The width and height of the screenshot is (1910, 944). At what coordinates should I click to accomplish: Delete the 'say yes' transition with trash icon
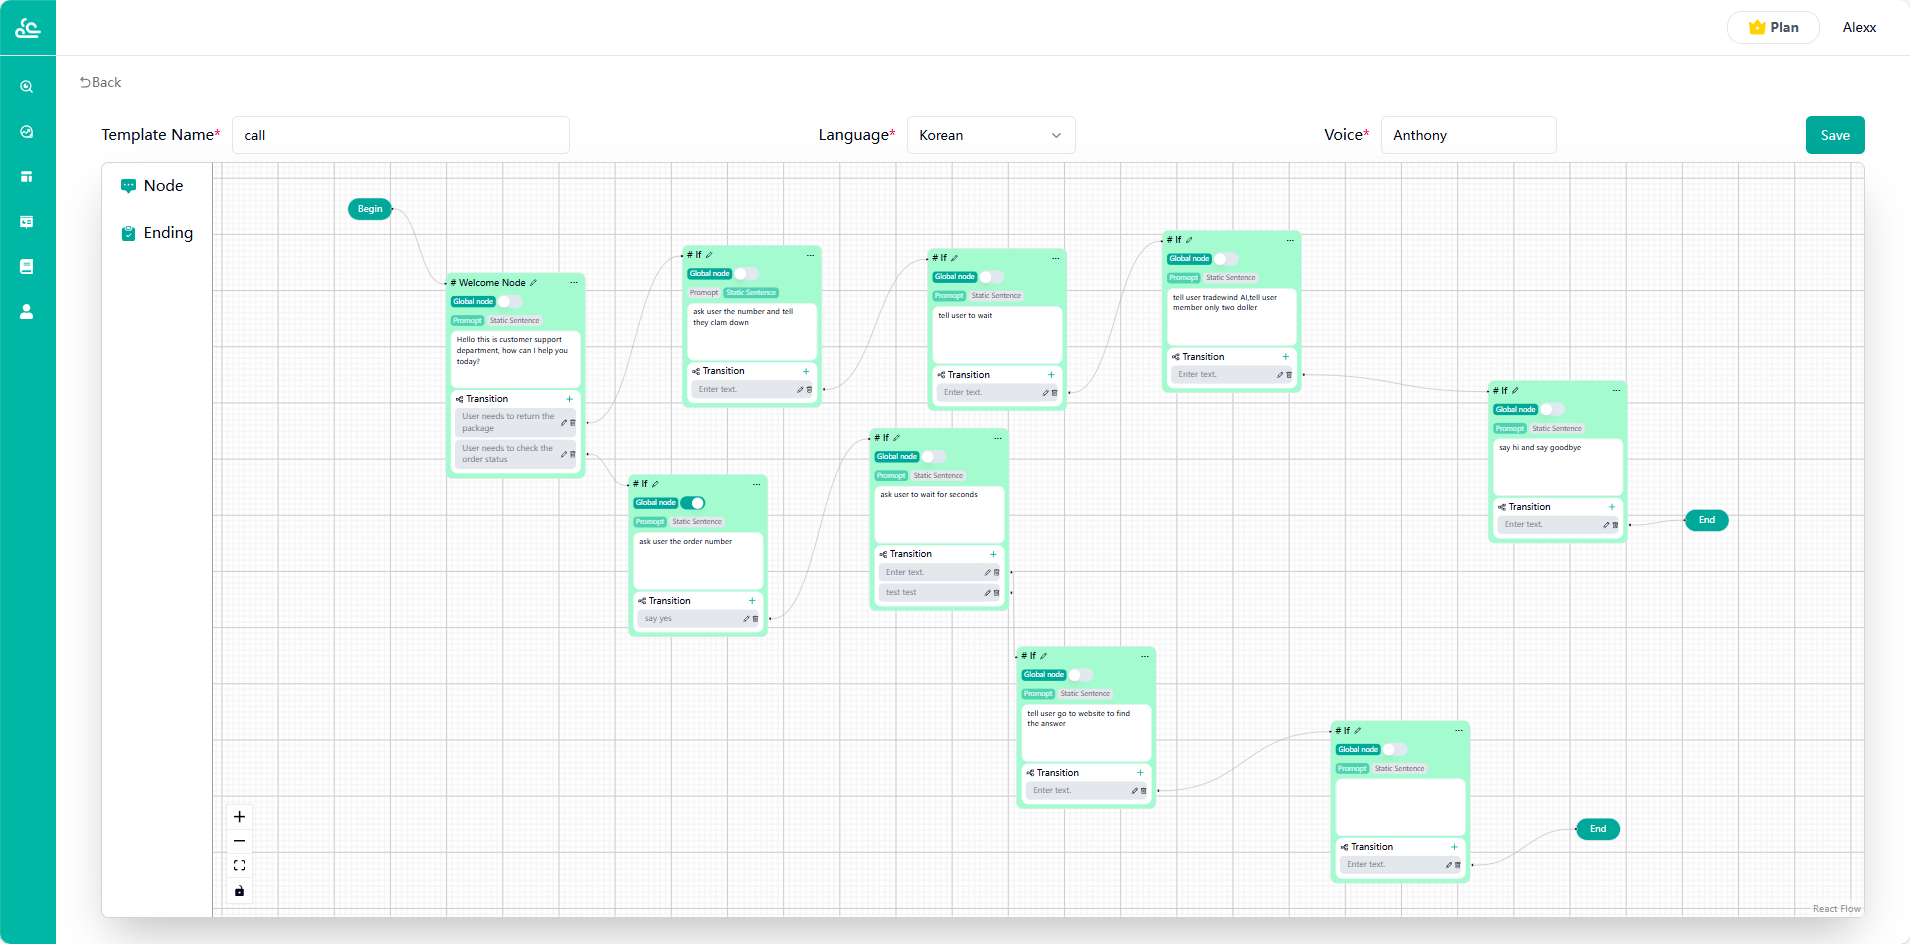[755, 619]
